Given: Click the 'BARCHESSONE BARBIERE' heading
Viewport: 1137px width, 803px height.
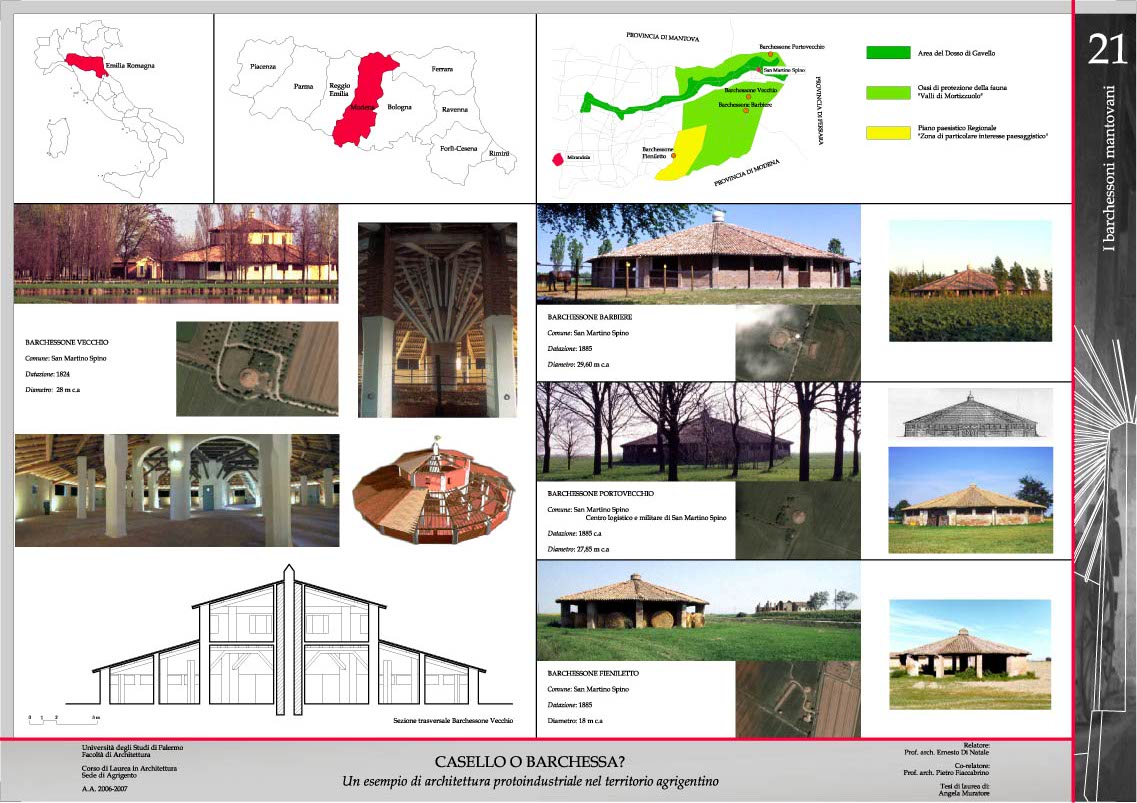Looking at the screenshot, I should click(x=590, y=317).
